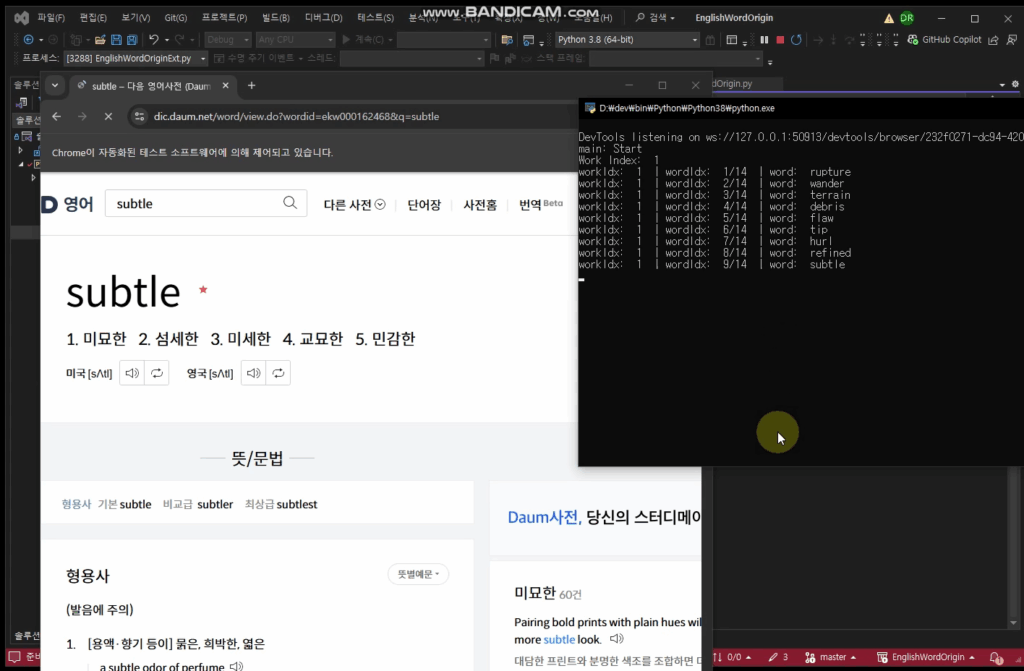Click Chrome tab search chevron button
This screenshot has width=1024, height=671.
click(x=55, y=86)
